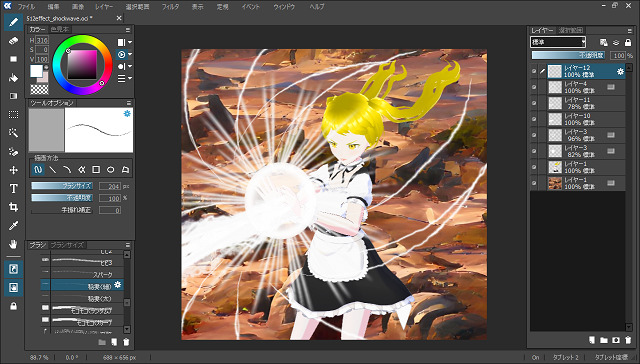This screenshot has width=640, height=364.
Task: Click the duplicate brush icon
Action: [114, 342]
